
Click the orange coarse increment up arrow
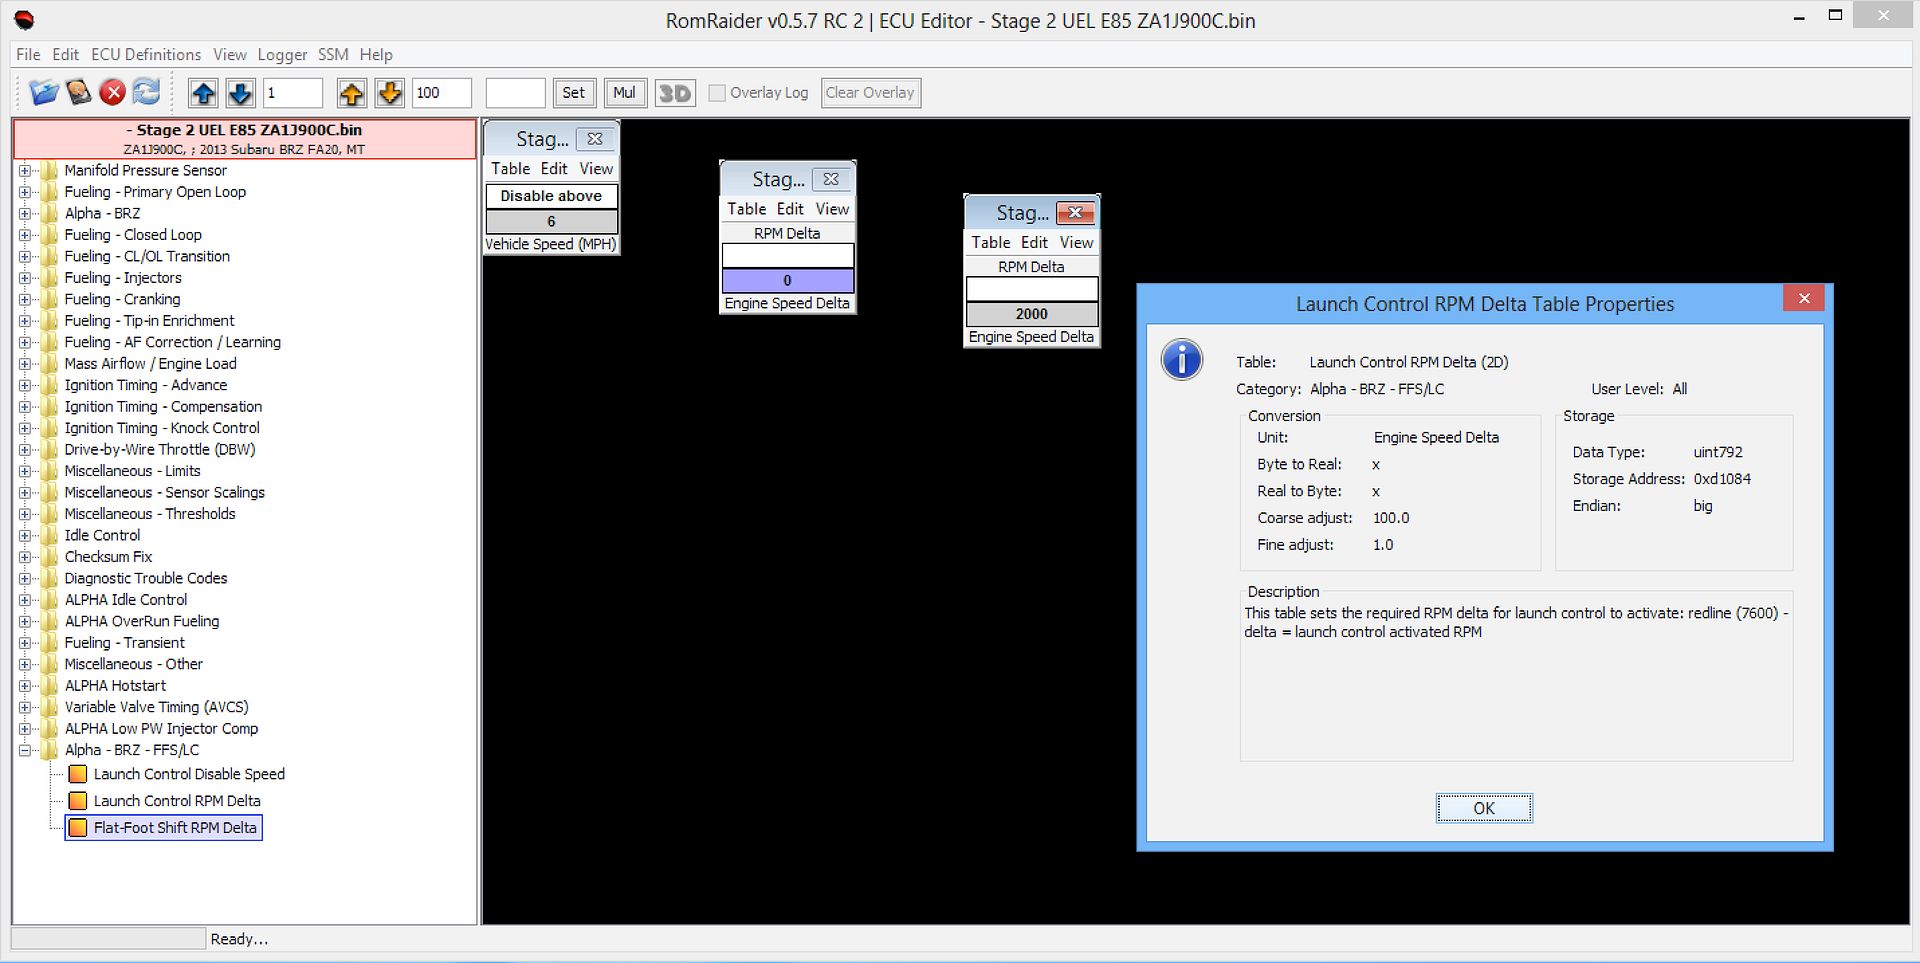point(351,93)
